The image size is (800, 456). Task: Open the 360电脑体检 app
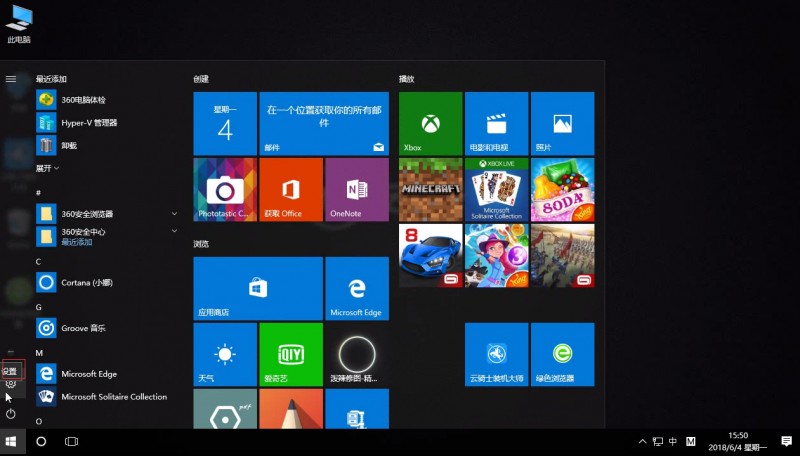pos(105,100)
